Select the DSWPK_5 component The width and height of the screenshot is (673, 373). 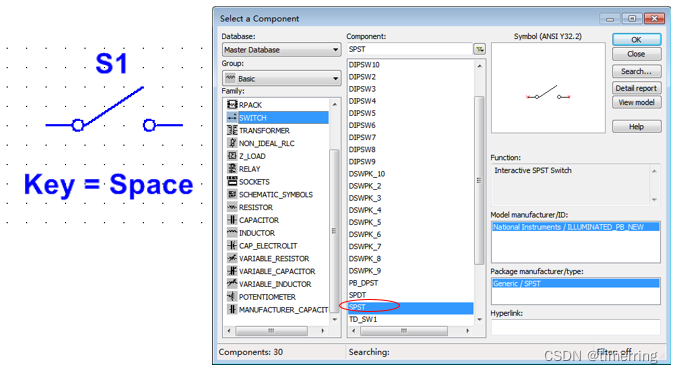tap(365, 222)
